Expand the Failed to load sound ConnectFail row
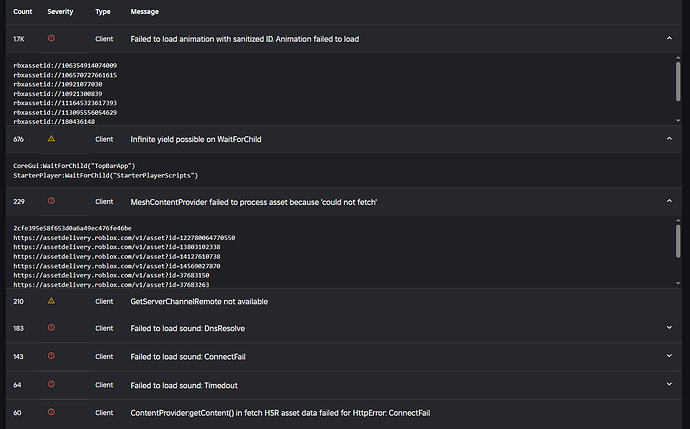 point(669,356)
